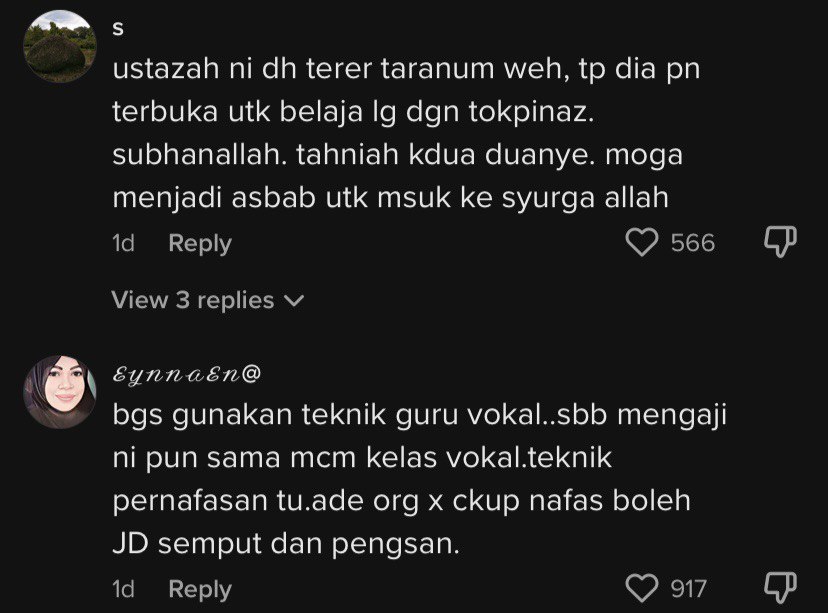The image size is (828, 613).
Task: Reply to the comment from user s
Action: 200,243
